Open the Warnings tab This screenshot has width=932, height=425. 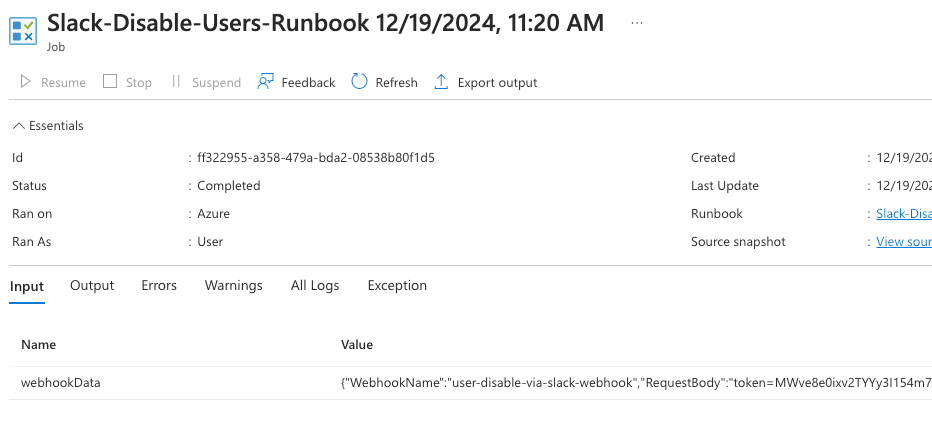tap(234, 285)
